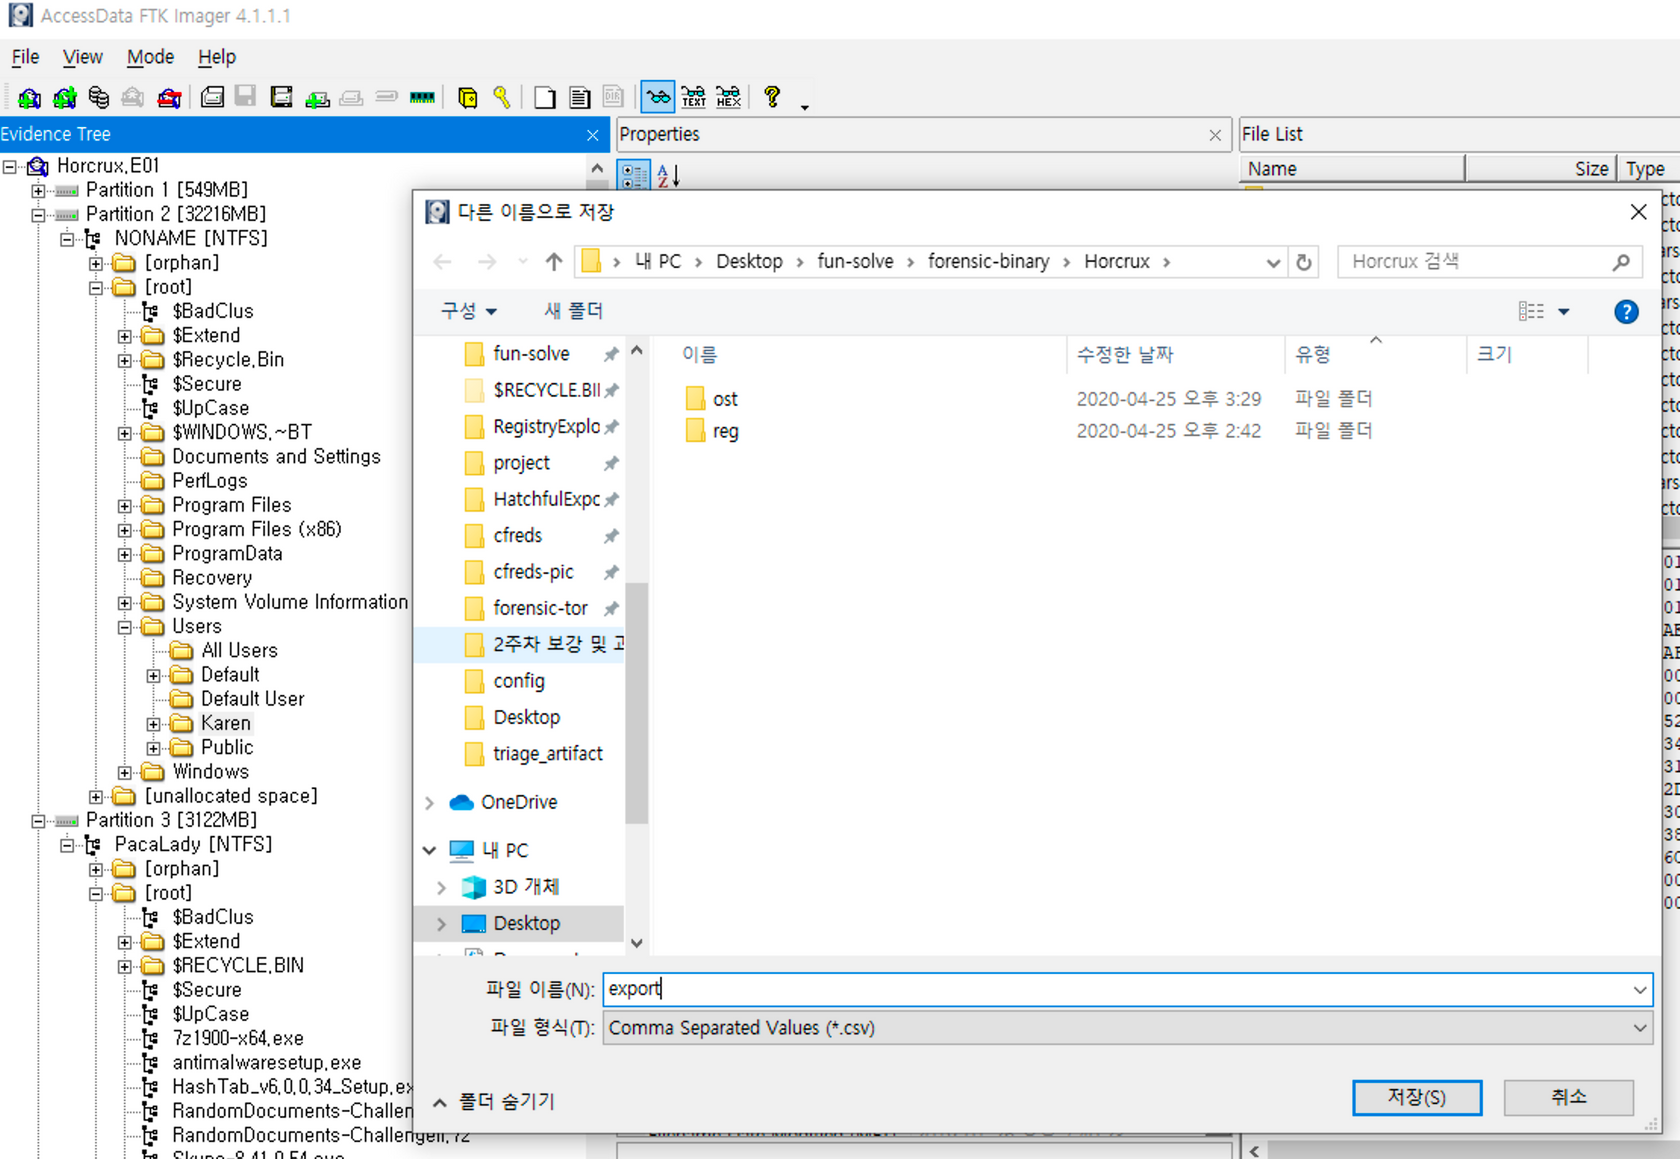Expand 3D 개체 under 내 PC

pyautogui.click(x=441, y=887)
